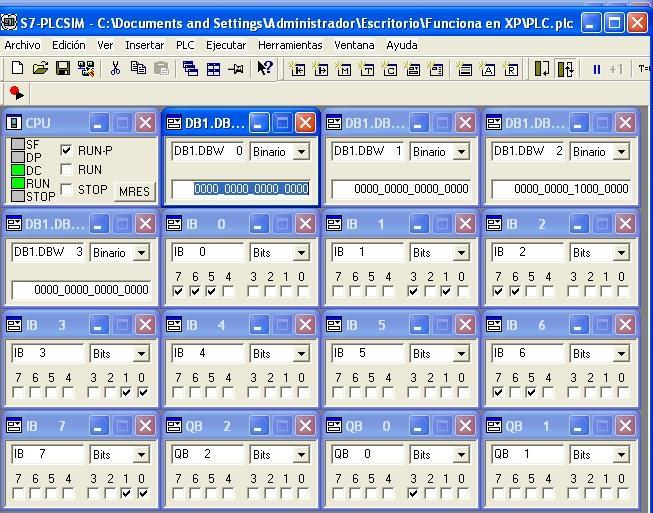Click the Copy icon in toolbar

(138, 68)
